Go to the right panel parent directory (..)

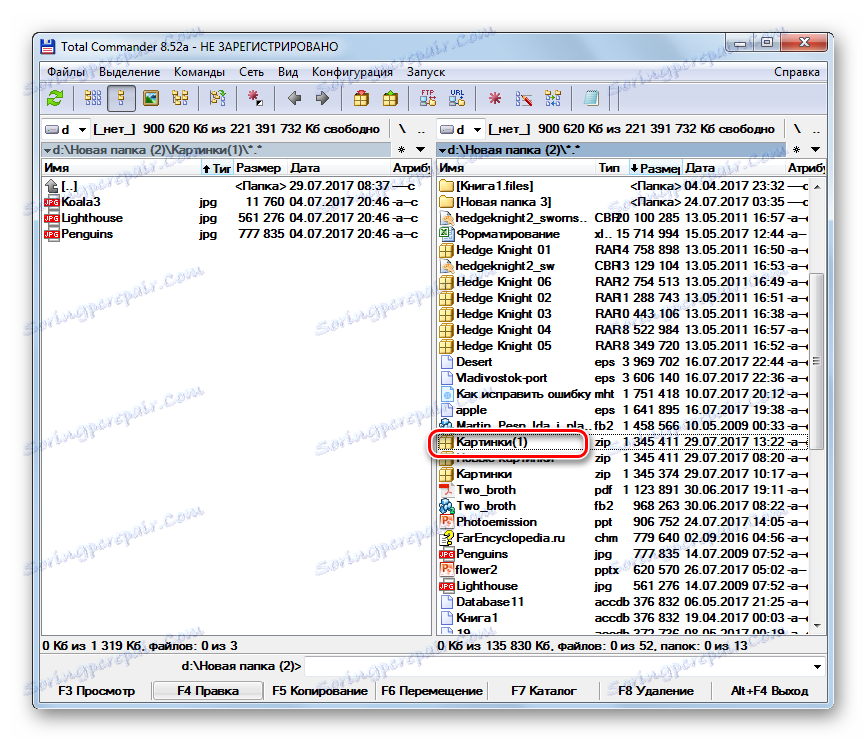click(816, 129)
